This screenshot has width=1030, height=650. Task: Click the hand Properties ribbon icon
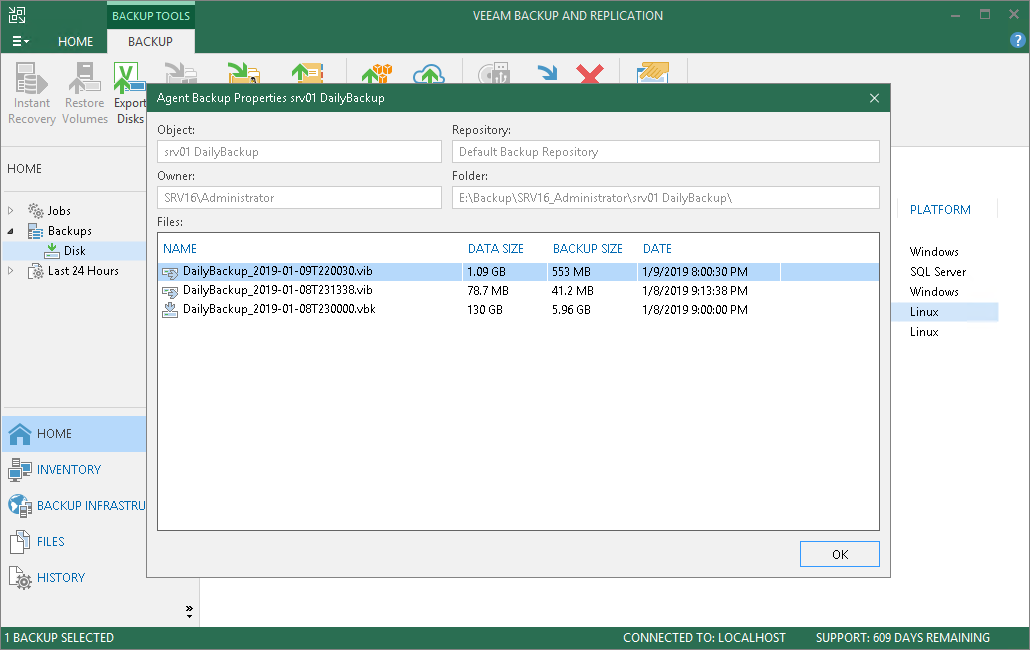point(653,72)
